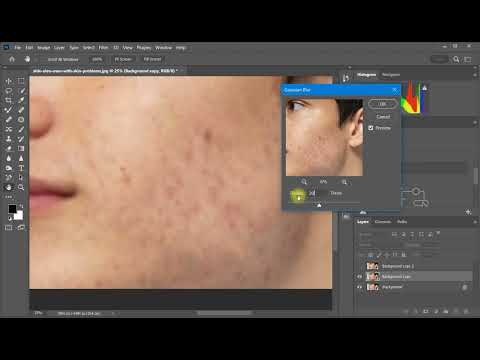Image resolution: width=480 pixels, height=360 pixels.
Task: Click the Radius slider handle
Action: (x=319, y=205)
